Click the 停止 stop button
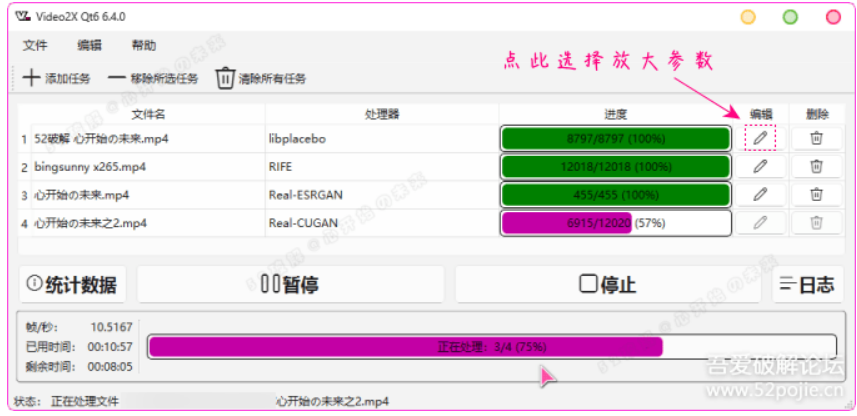 click(x=608, y=284)
